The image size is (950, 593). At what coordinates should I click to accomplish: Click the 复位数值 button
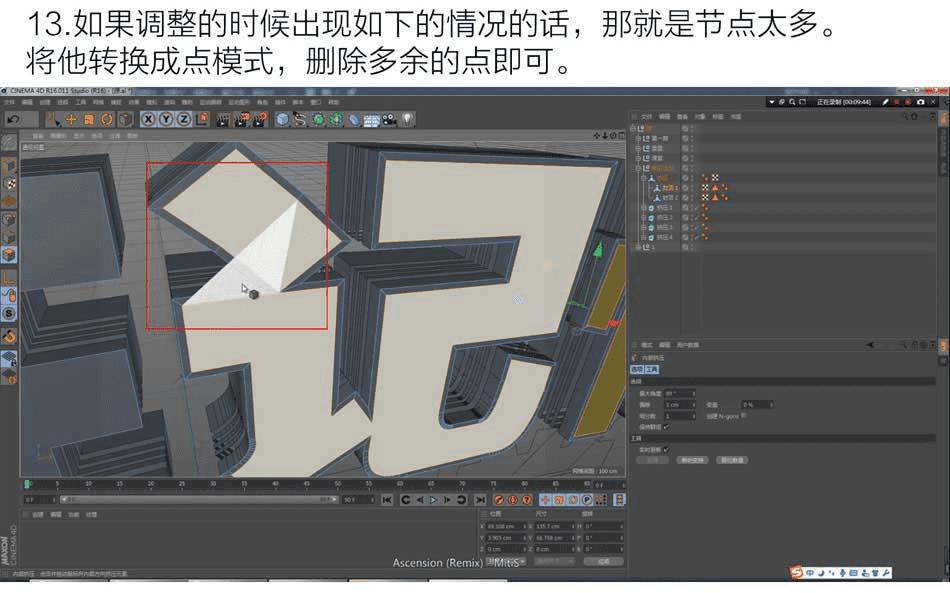[x=732, y=460]
